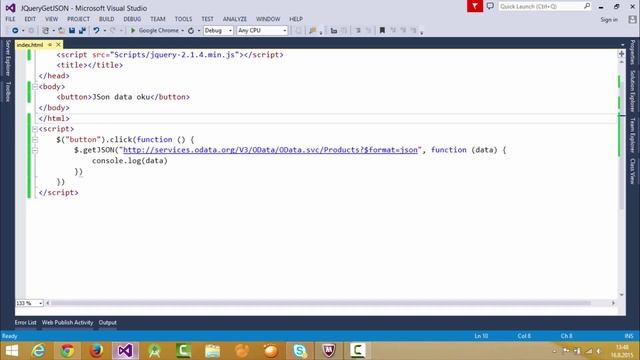Click the Visual Studio logo icon
Viewport: 640px width, 360px height.
click(10, 8)
